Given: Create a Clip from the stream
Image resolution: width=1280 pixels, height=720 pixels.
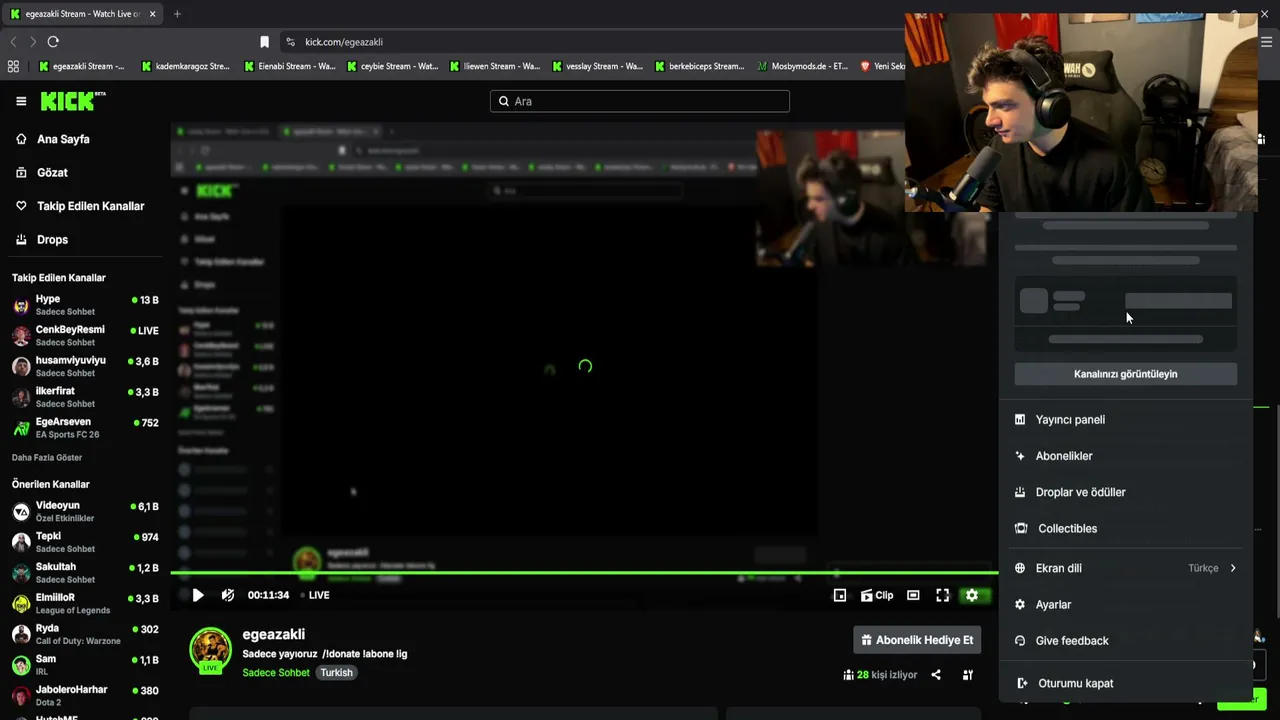Looking at the screenshot, I should coord(877,595).
